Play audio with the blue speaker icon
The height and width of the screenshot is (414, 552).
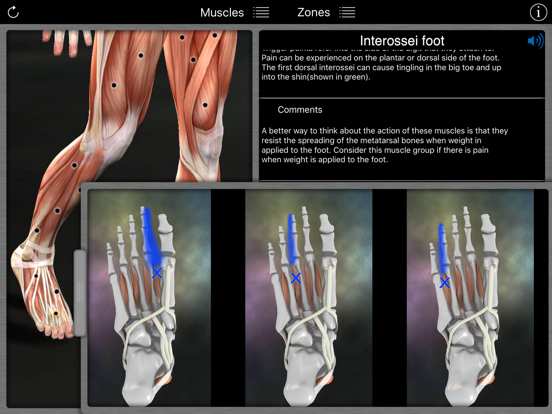(x=535, y=41)
